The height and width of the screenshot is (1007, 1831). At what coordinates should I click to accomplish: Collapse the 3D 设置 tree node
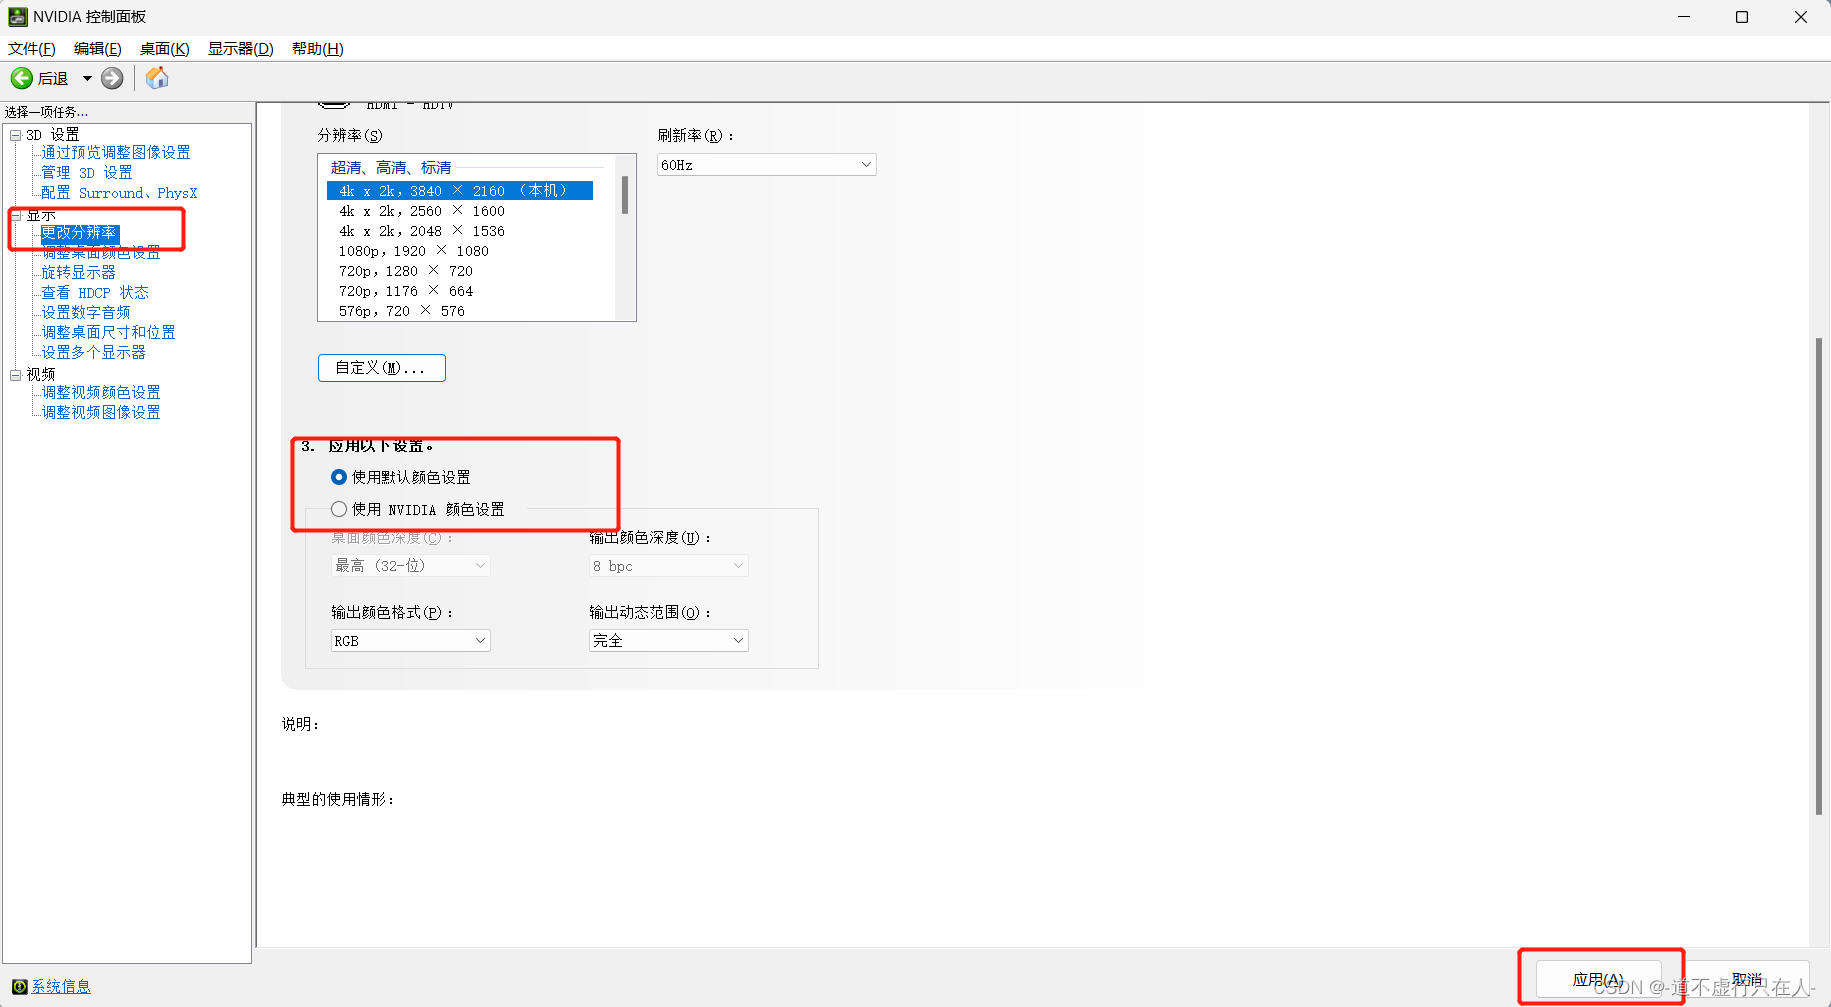pos(16,135)
